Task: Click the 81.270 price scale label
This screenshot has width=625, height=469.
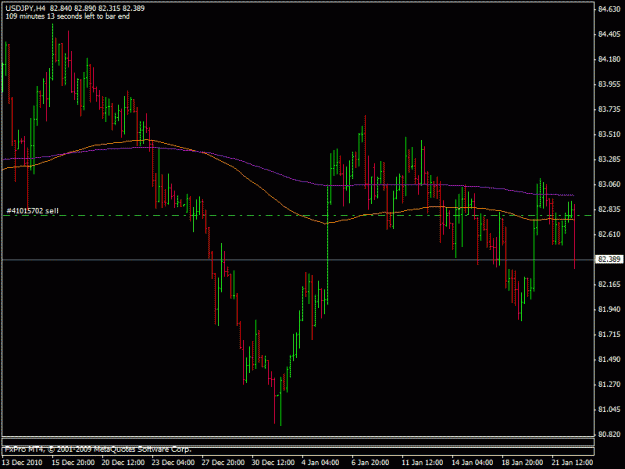Action: [x=609, y=384]
